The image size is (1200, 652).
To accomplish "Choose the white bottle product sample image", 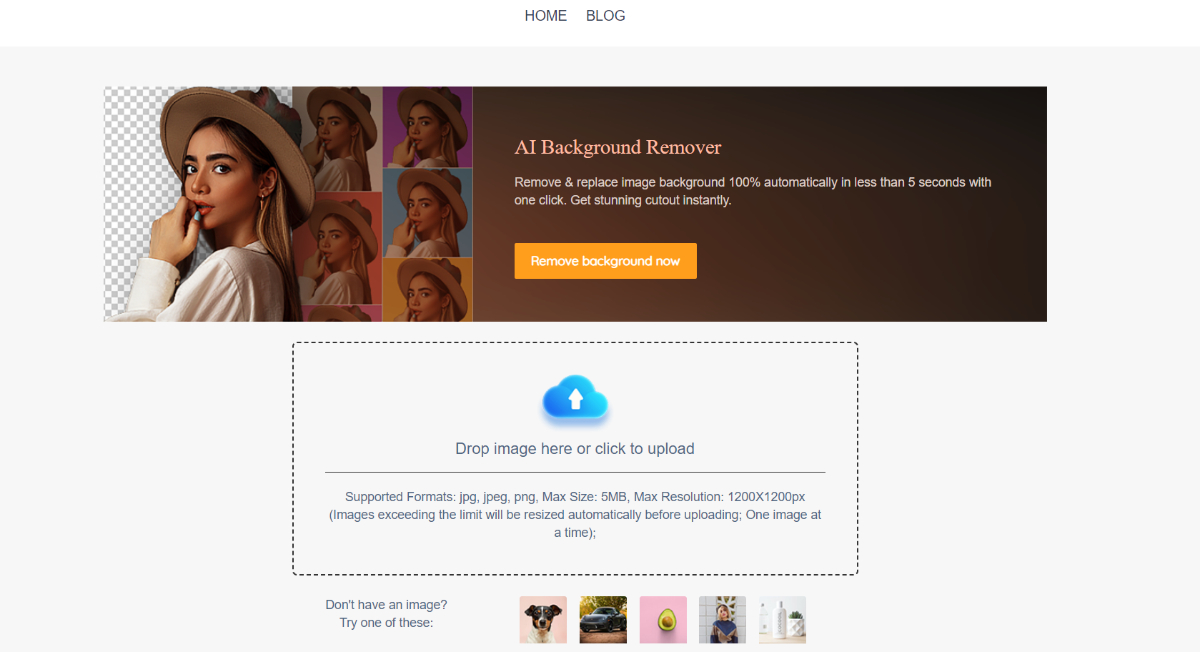I will pos(782,620).
